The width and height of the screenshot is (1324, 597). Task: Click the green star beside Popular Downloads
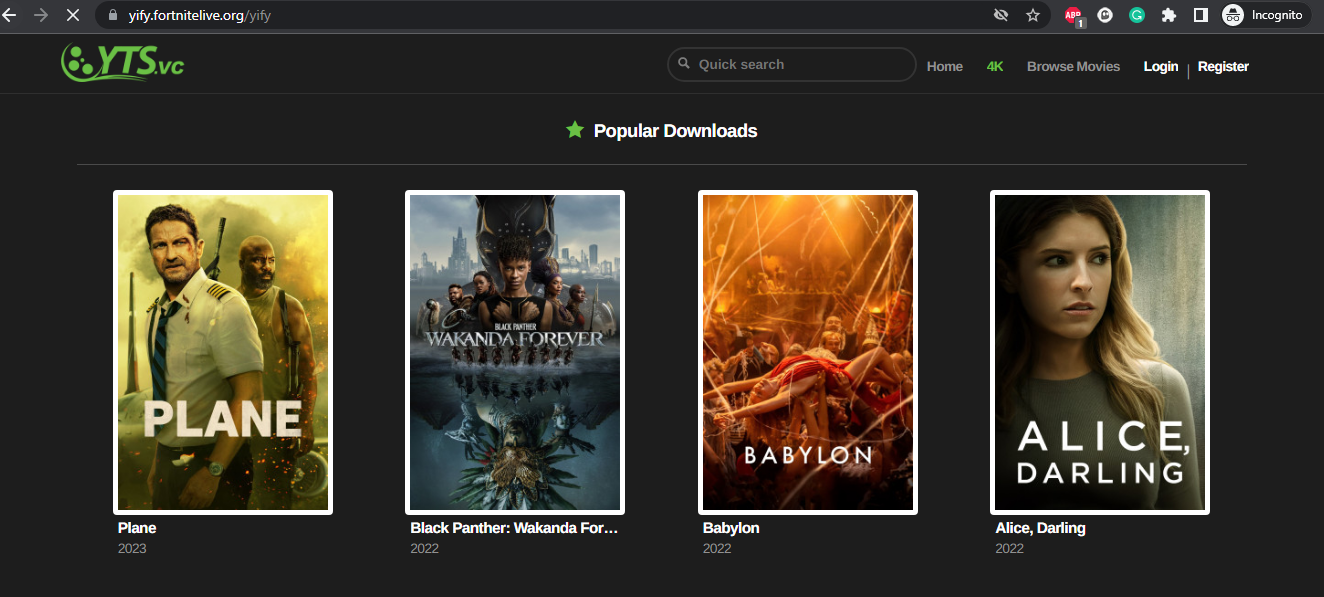(574, 130)
